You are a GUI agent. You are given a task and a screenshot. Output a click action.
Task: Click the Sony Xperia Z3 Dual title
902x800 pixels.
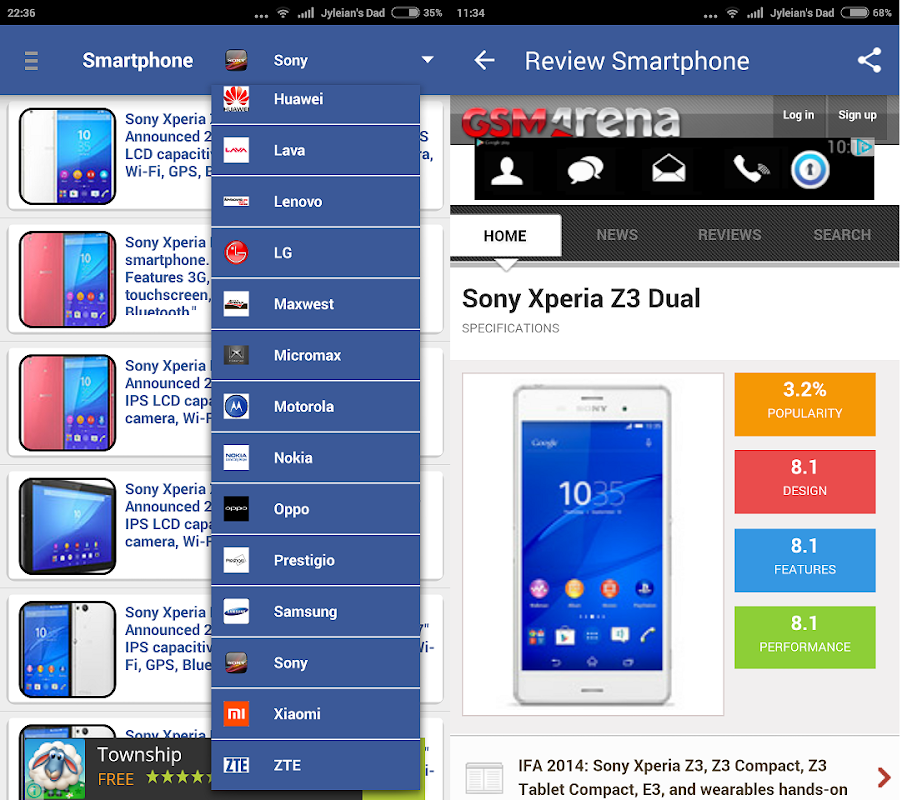581,298
